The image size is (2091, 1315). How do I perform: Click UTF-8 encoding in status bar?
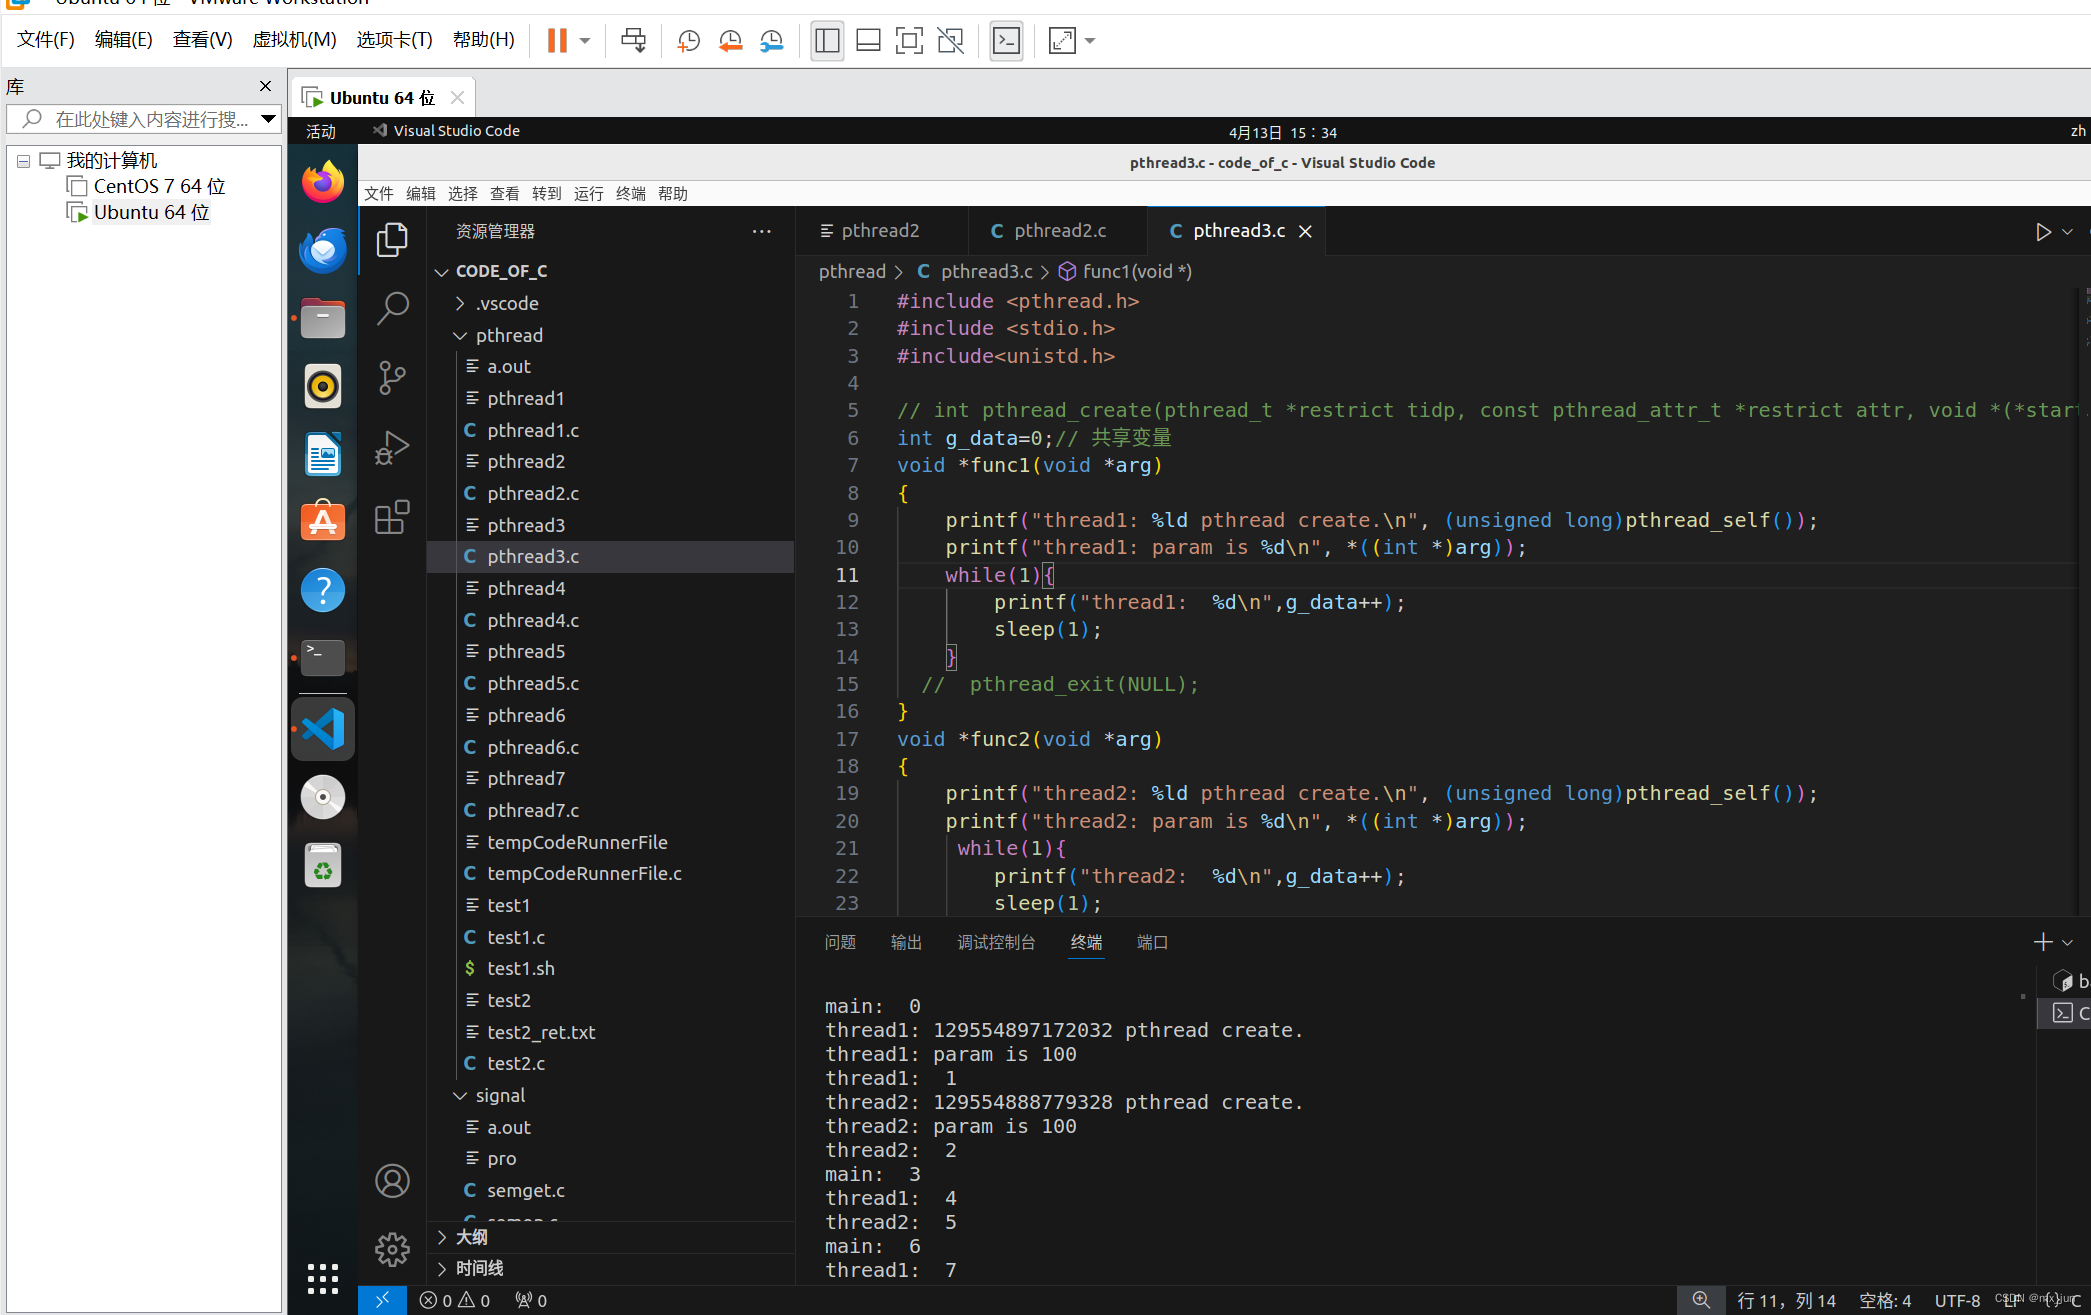[1956, 1300]
